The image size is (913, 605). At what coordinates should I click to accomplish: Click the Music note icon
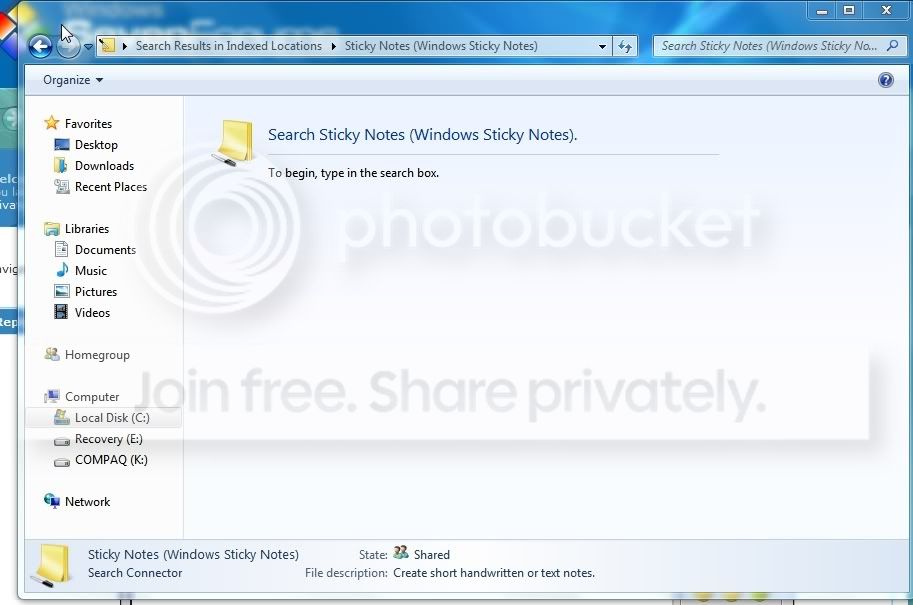(62, 270)
